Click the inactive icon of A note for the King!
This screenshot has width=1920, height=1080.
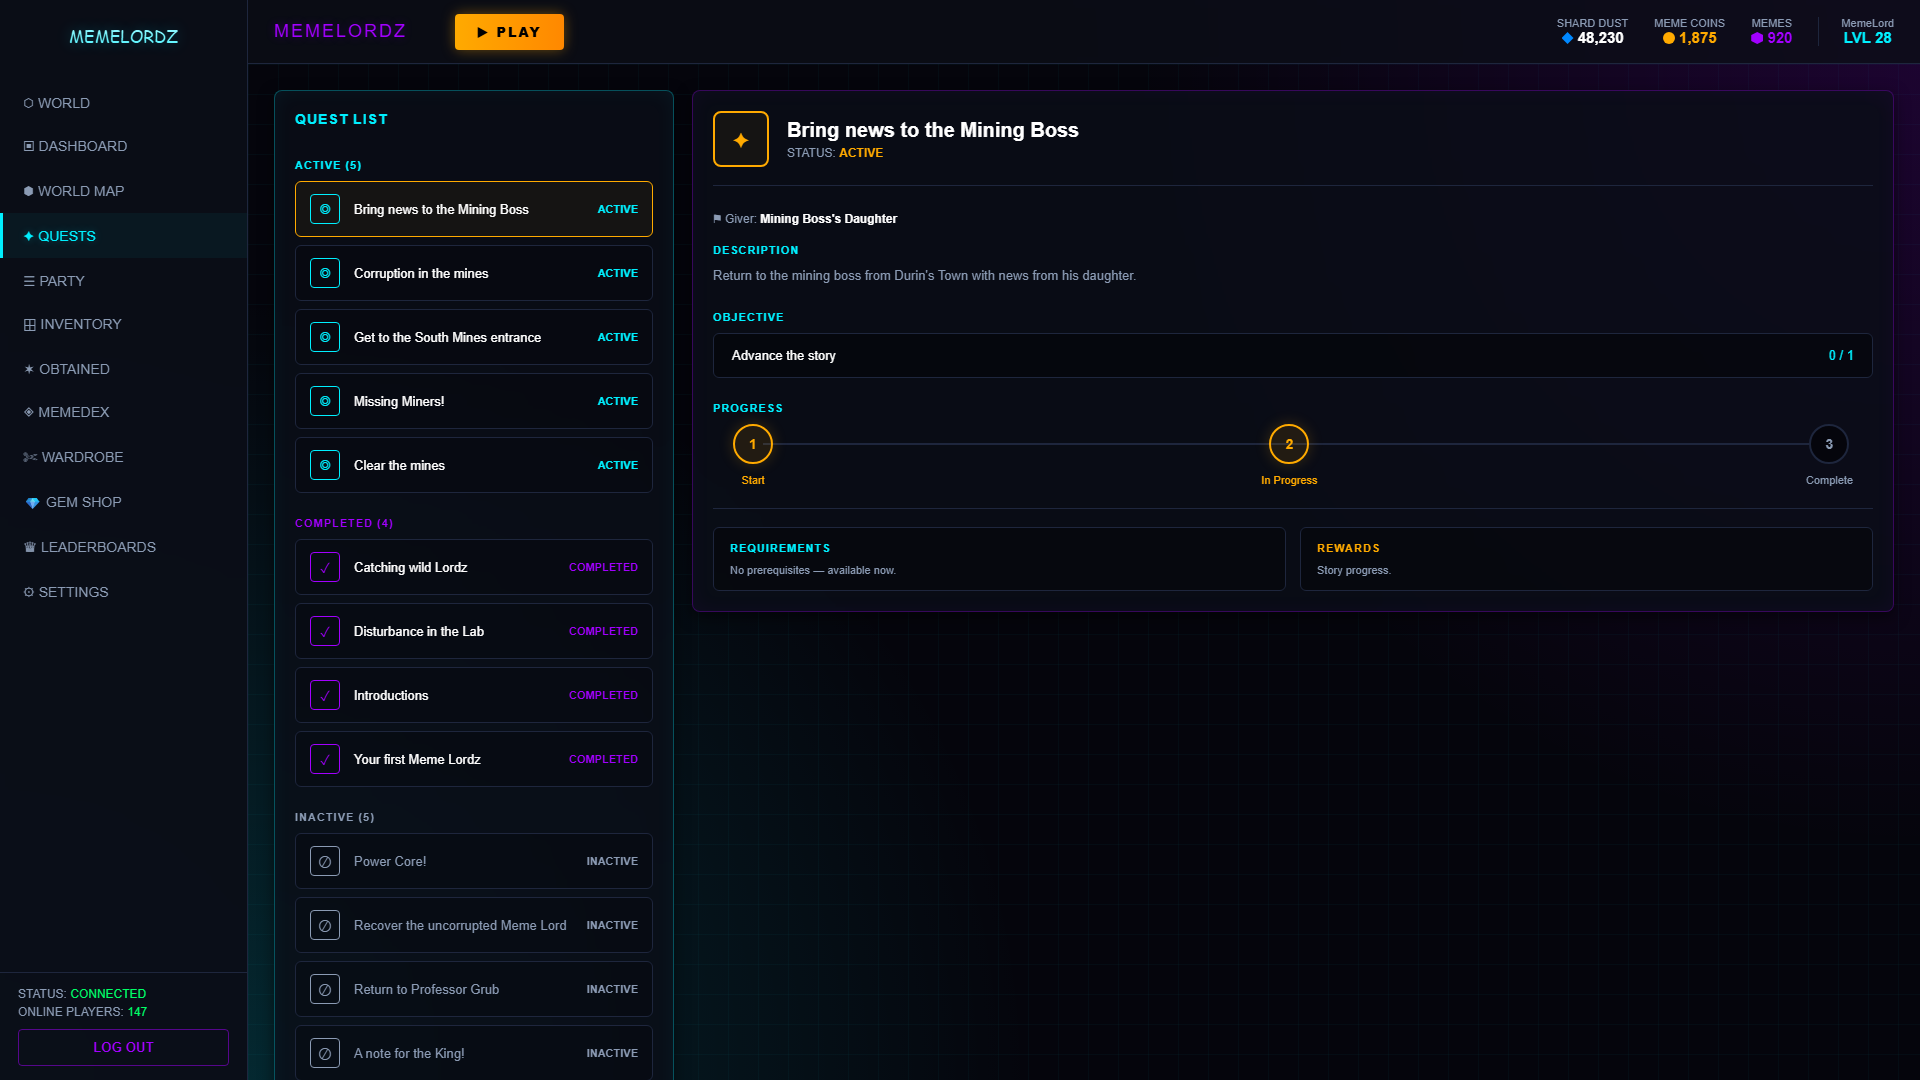(x=325, y=1053)
